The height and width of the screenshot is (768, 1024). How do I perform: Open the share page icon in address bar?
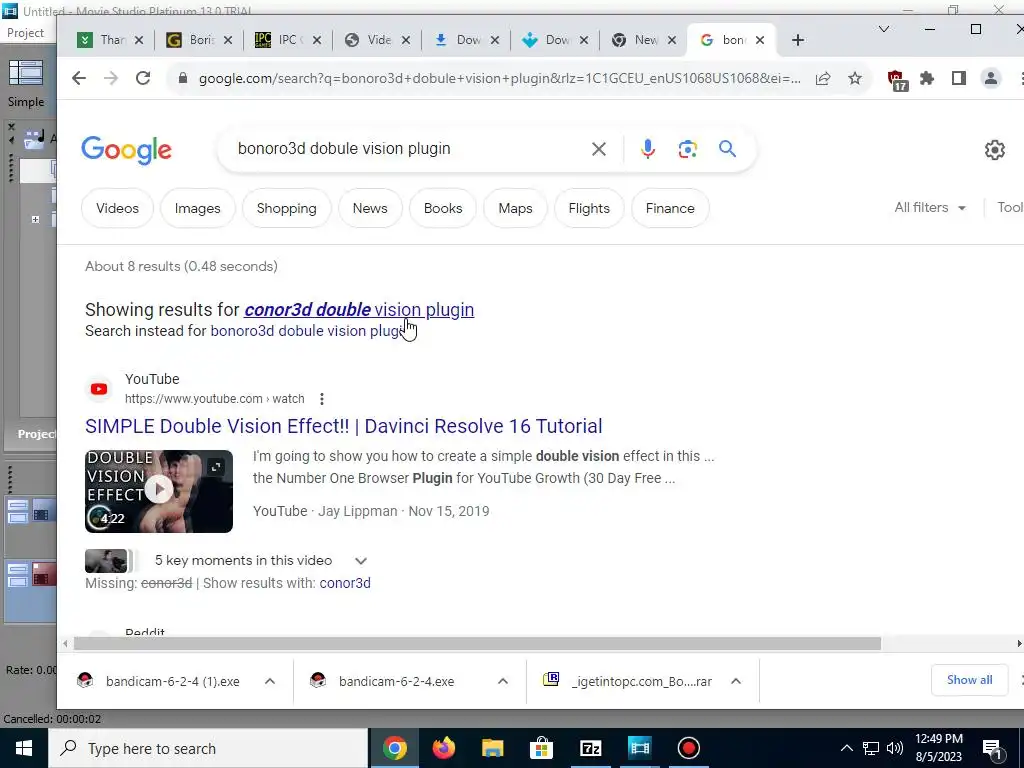point(823,78)
